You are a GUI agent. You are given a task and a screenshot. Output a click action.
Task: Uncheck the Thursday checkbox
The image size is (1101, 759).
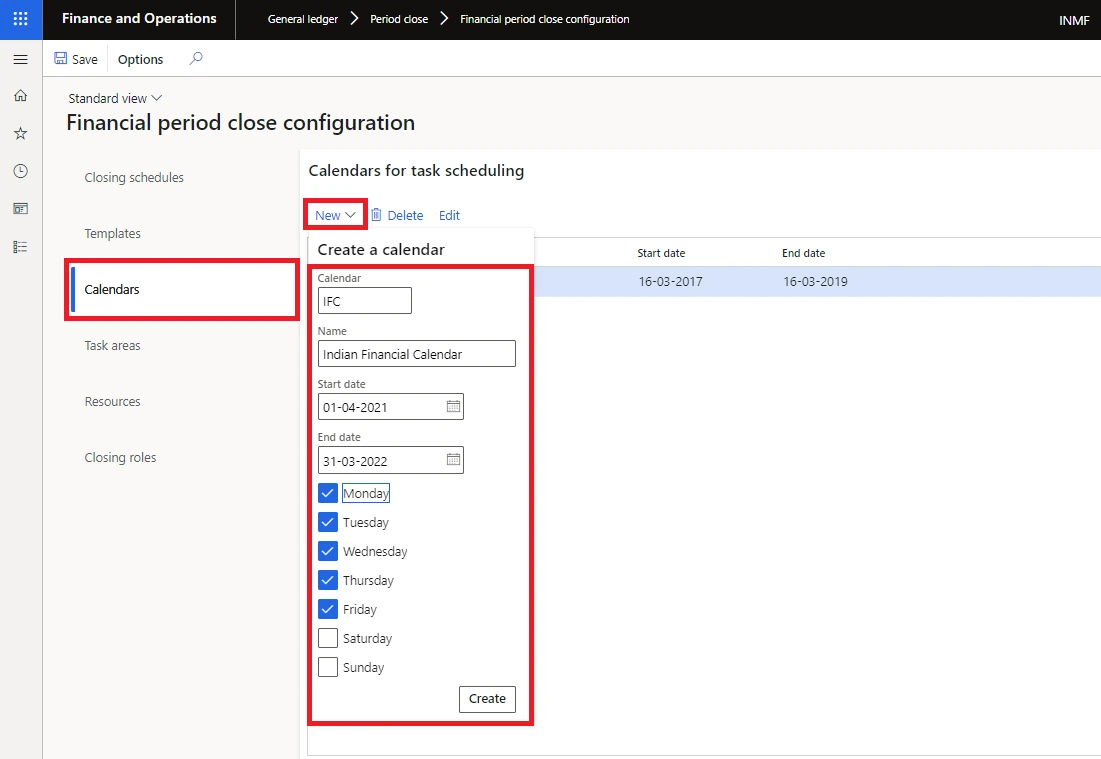[328, 580]
